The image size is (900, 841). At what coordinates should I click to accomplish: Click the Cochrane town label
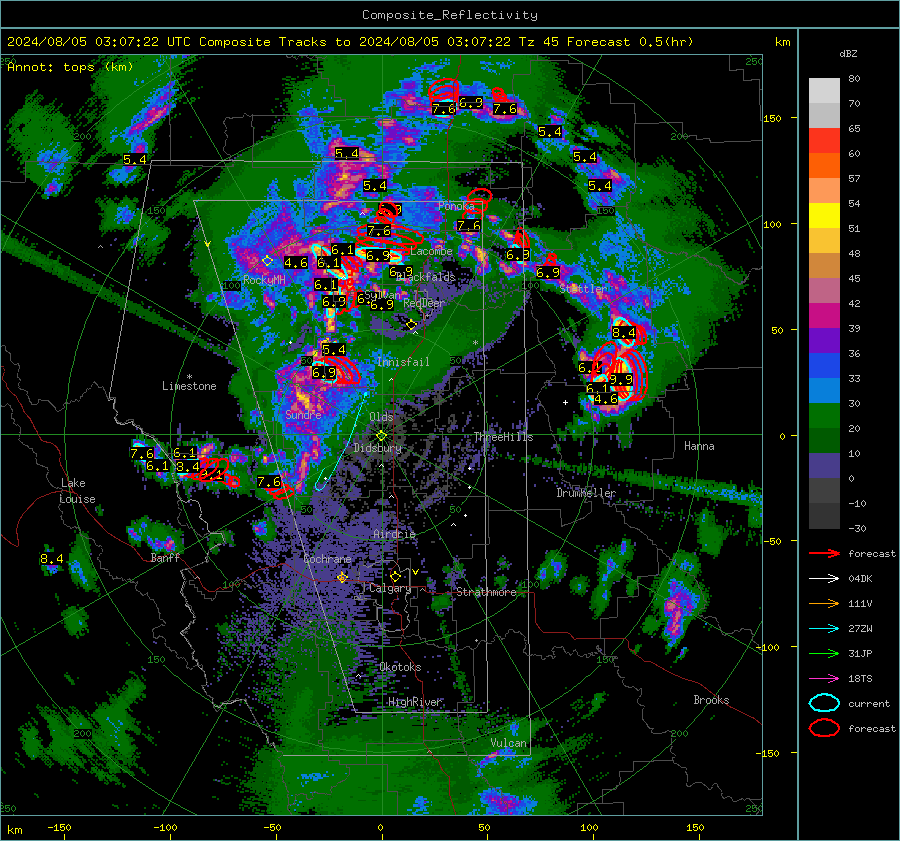point(327,559)
